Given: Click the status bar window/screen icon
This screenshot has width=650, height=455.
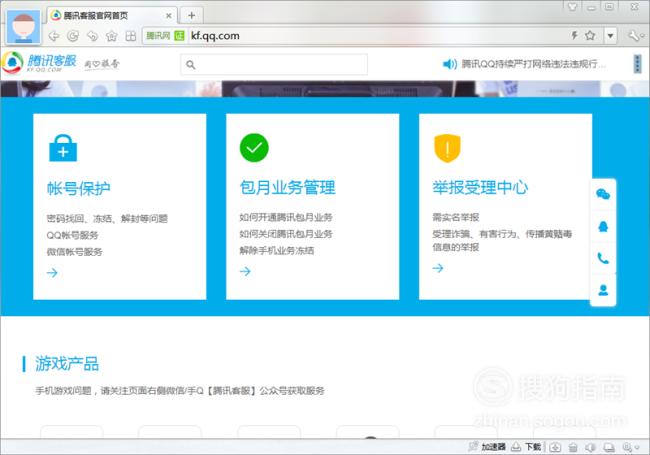Looking at the screenshot, I should (609, 447).
